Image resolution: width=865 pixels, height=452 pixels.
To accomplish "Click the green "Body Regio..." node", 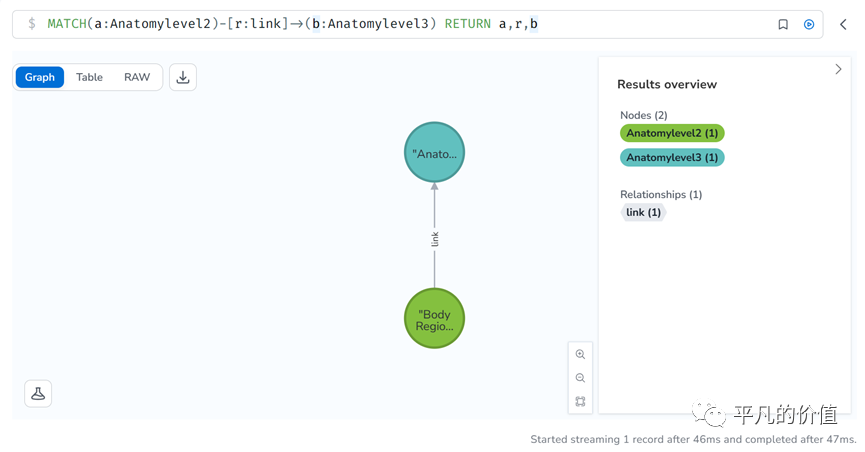I will click(434, 319).
